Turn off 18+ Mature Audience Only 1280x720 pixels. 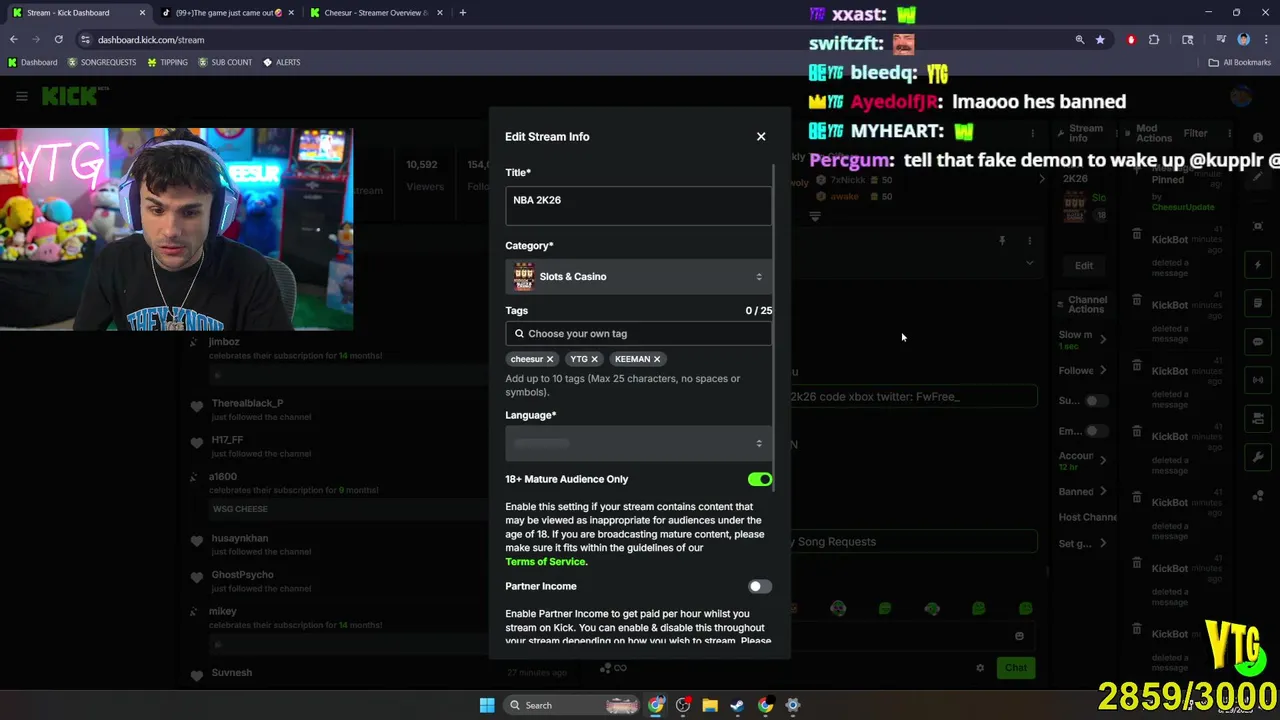(x=760, y=479)
